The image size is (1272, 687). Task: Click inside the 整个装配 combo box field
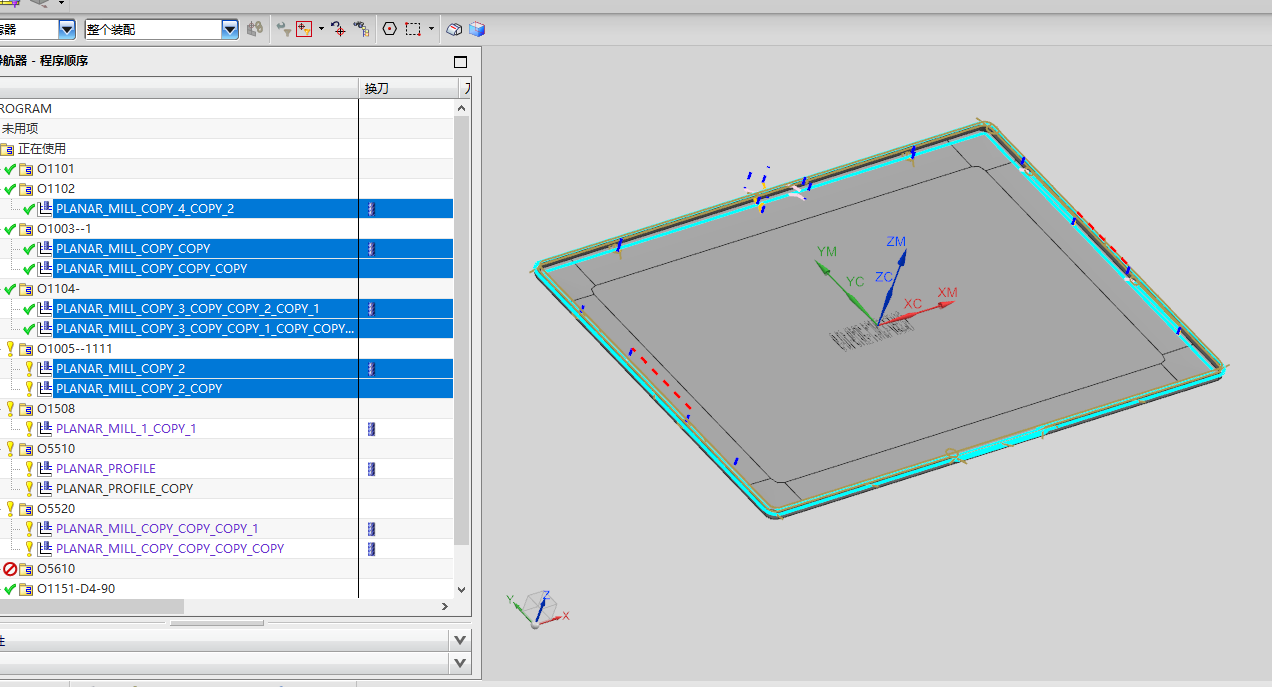click(x=153, y=29)
